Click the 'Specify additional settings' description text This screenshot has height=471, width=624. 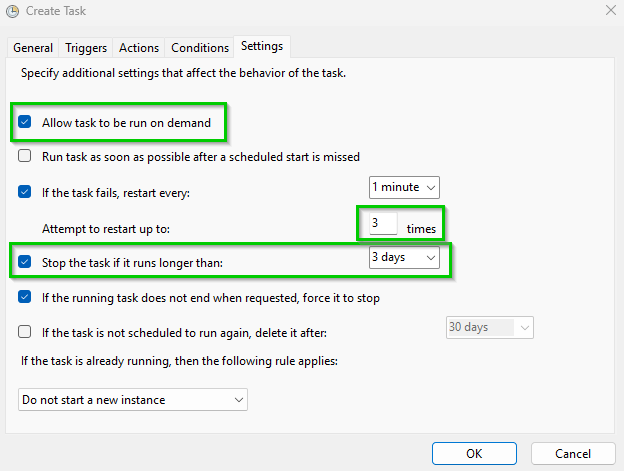click(183, 73)
